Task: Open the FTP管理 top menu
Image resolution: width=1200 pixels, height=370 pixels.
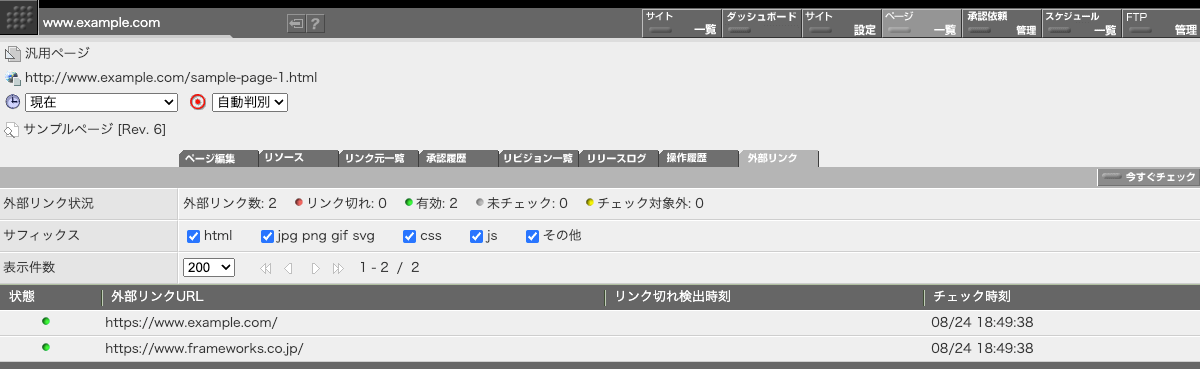Action: tap(1161, 23)
